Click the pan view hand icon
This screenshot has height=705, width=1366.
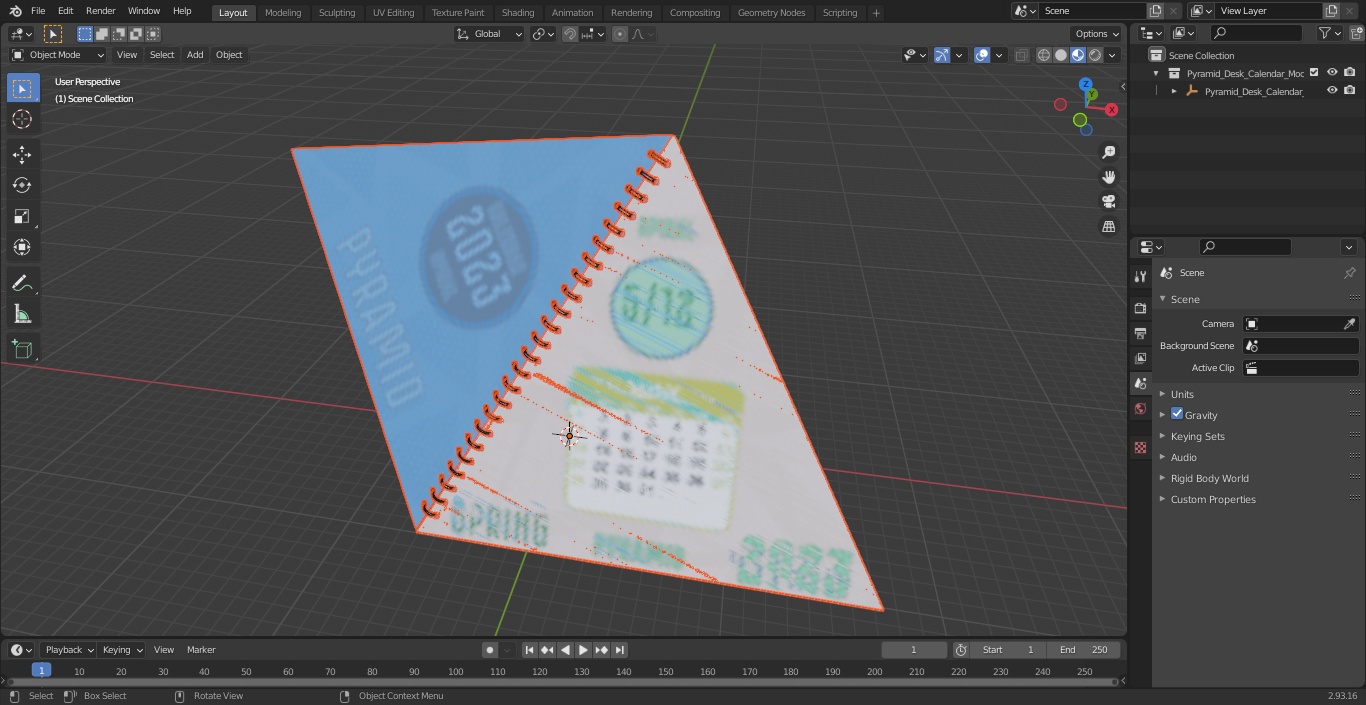click(1108, 177)
